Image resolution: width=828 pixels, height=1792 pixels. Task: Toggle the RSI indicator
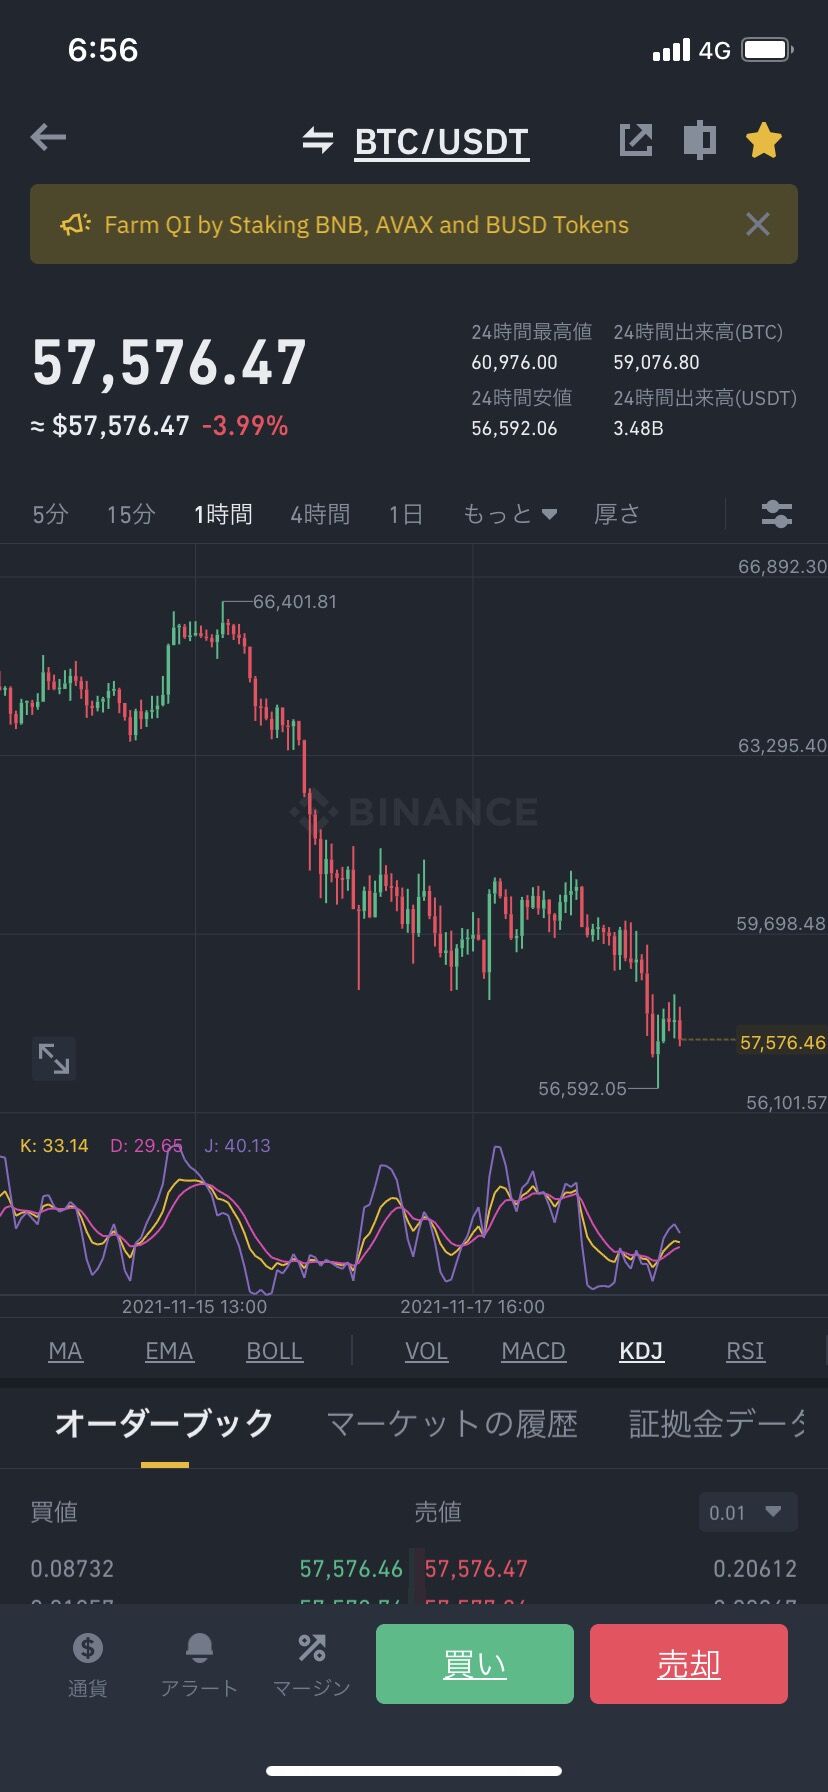tap(745, 1351)
